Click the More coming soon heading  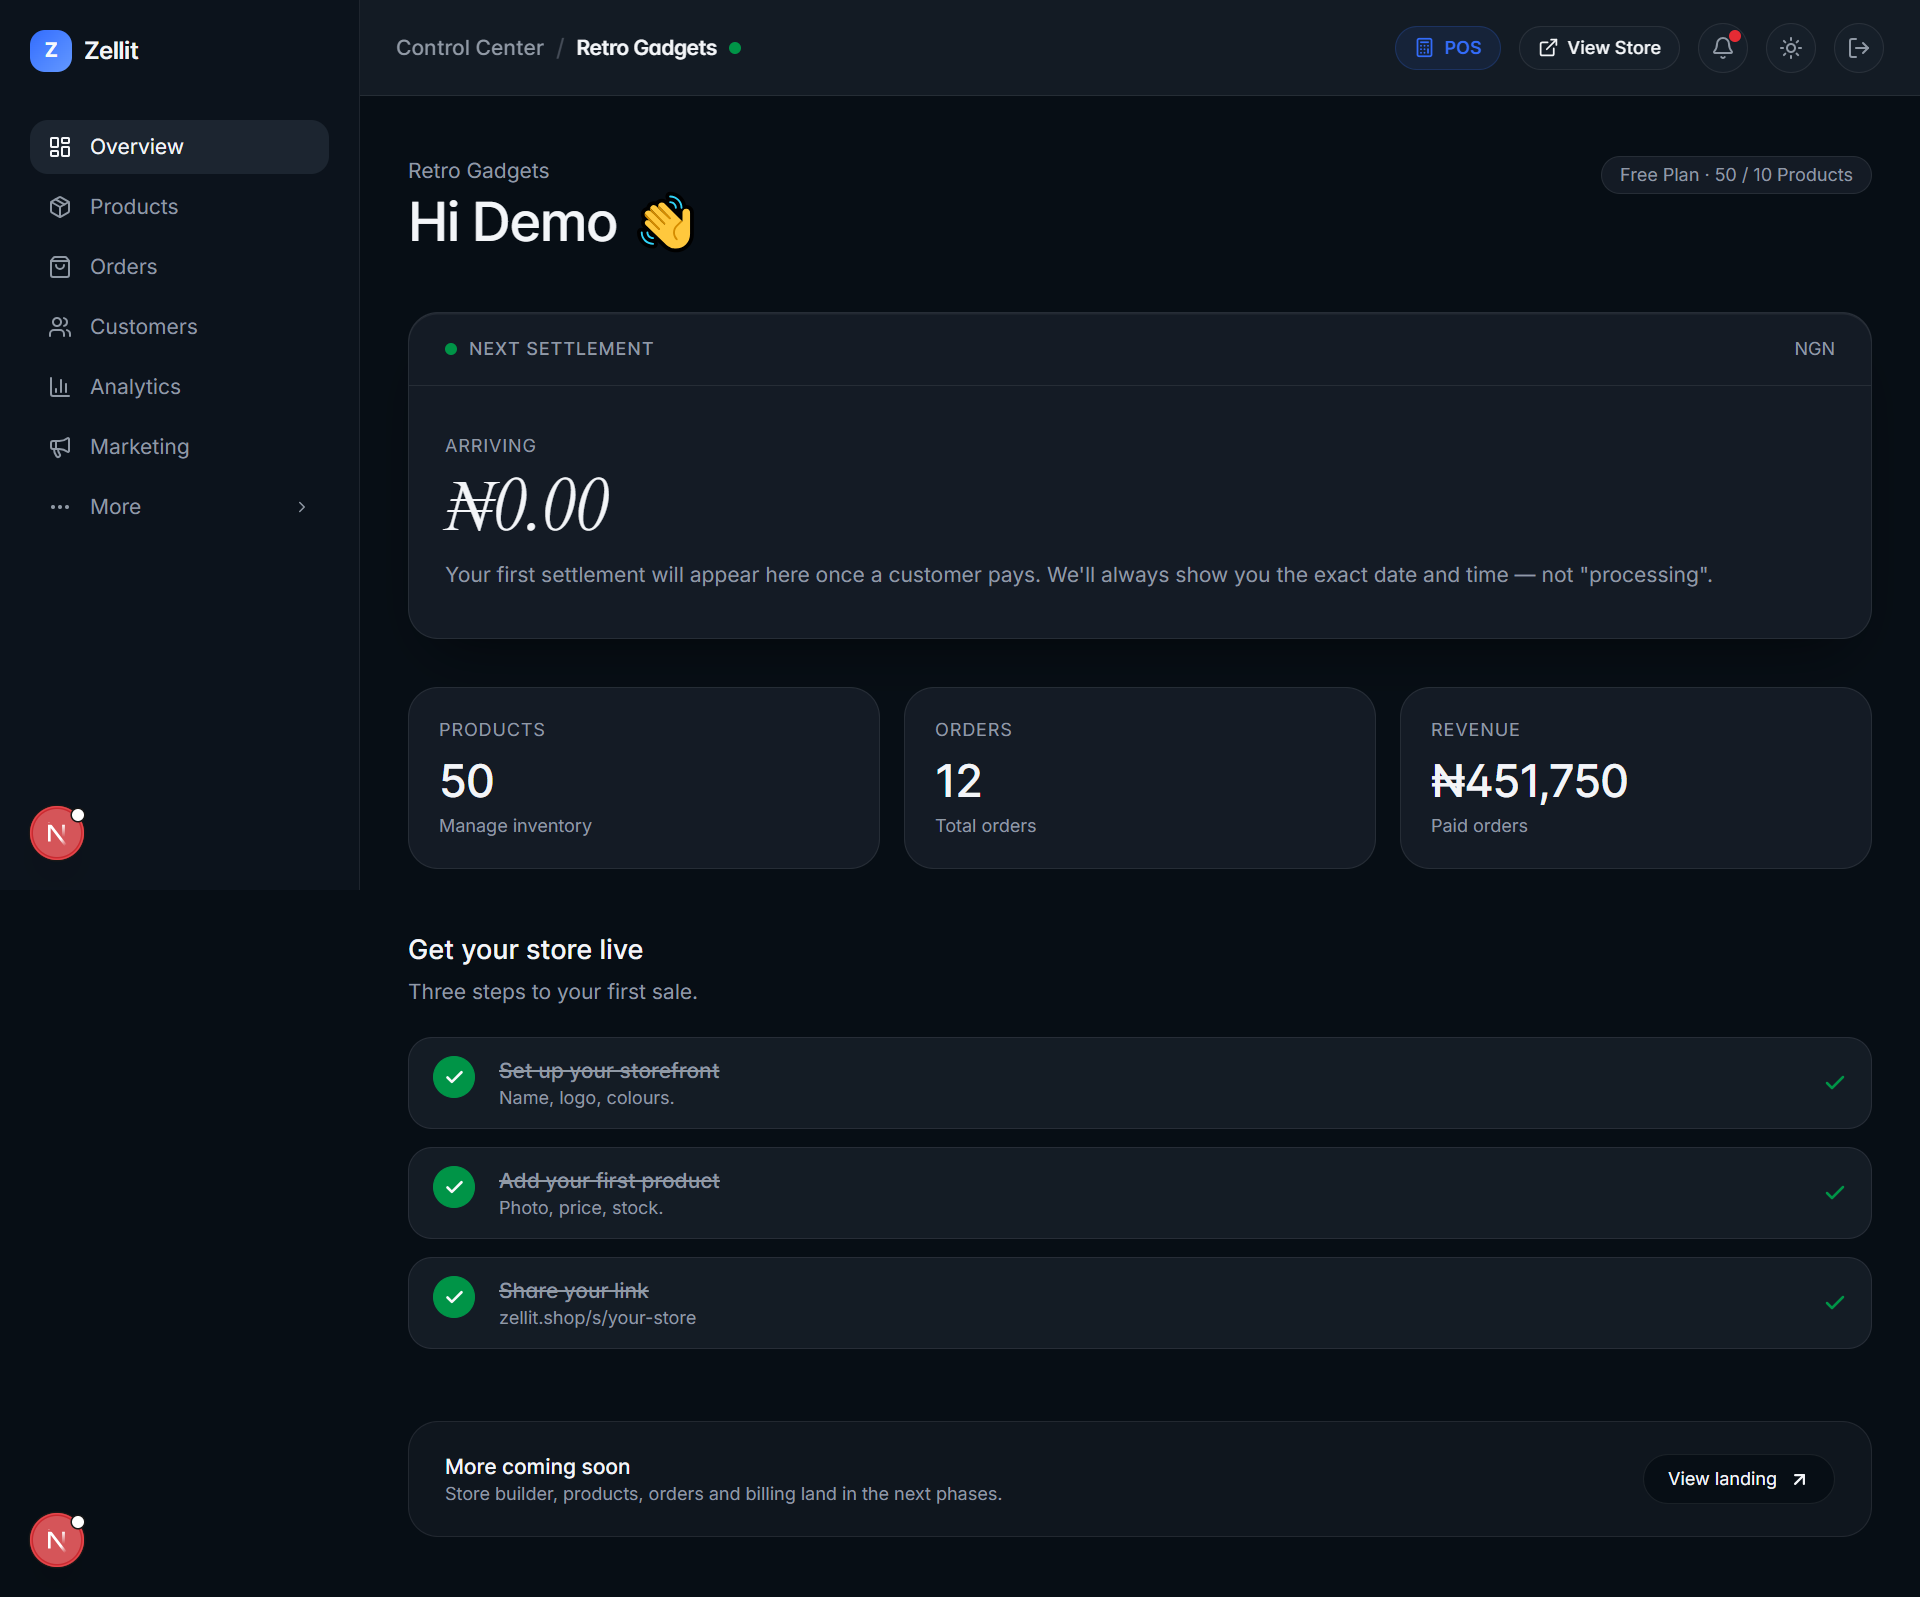(537, 1467)
